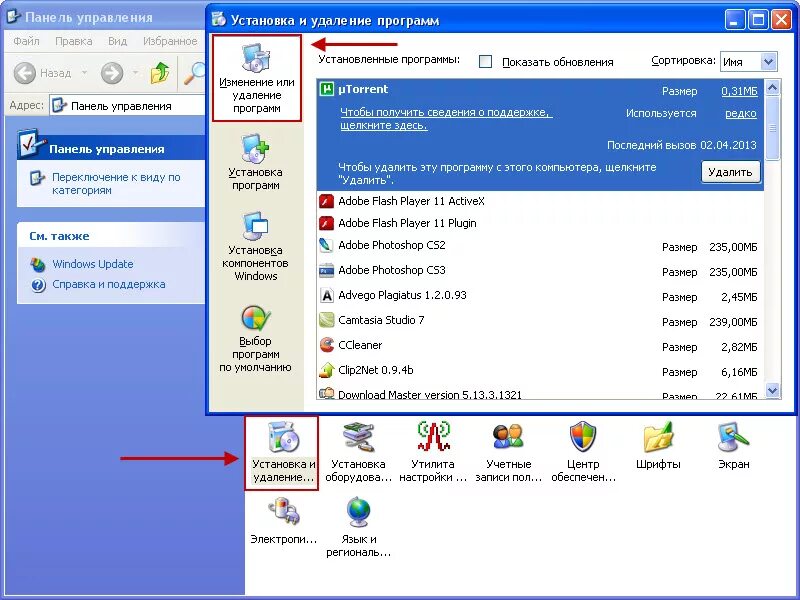Select Adobe Flash Player 11 Plugin icon
The height and width of the screenshot is (600, 800).
coord(326,223)
